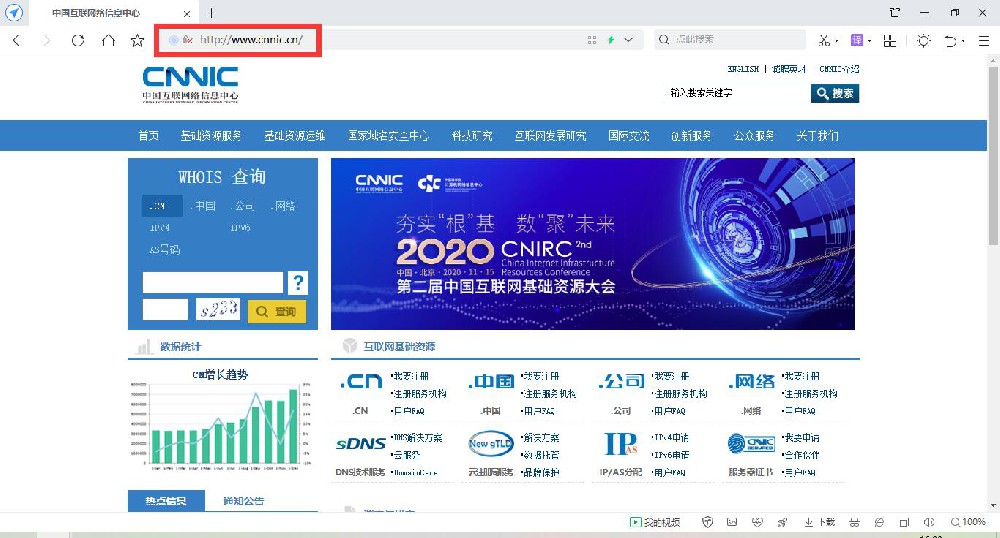Select the IPv6 WHOIS query option
1000x538 pixels.
click(240, 228)
